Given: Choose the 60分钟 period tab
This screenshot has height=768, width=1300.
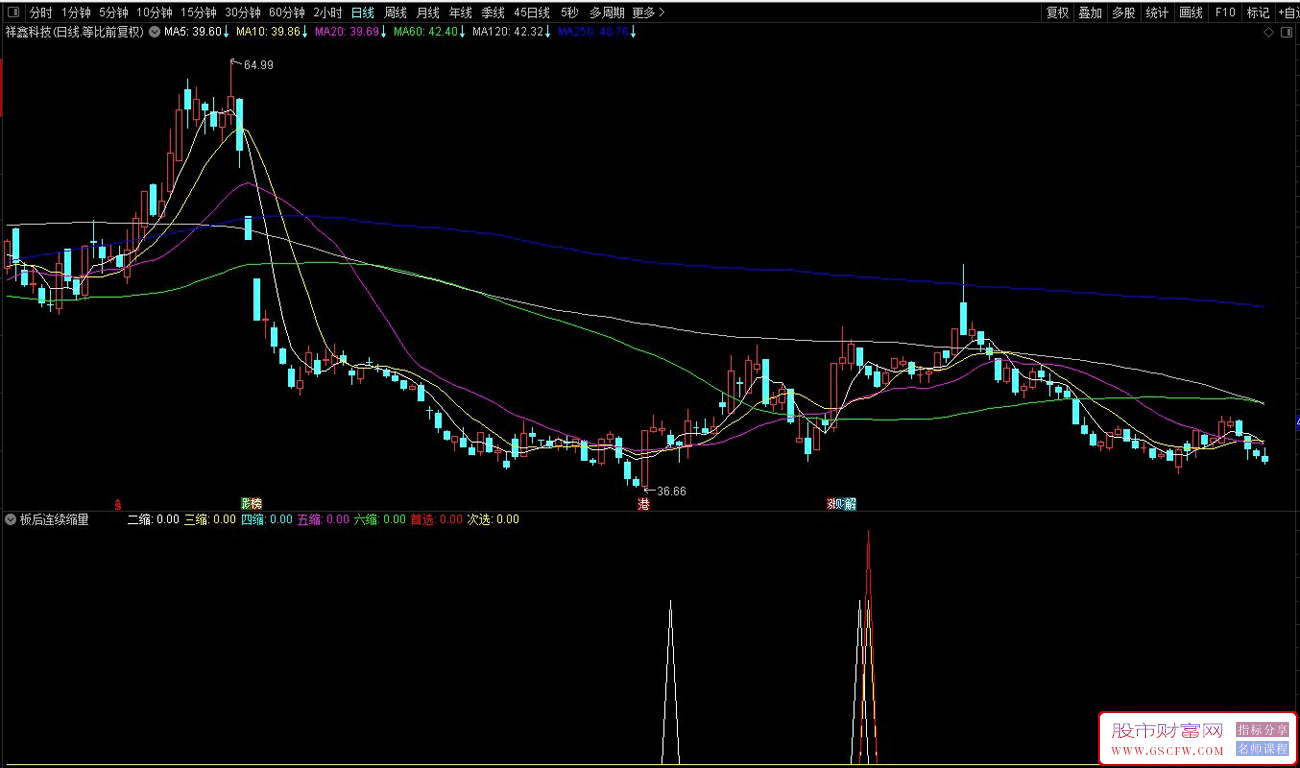Looking at the screenshot, I should point(286,13).
